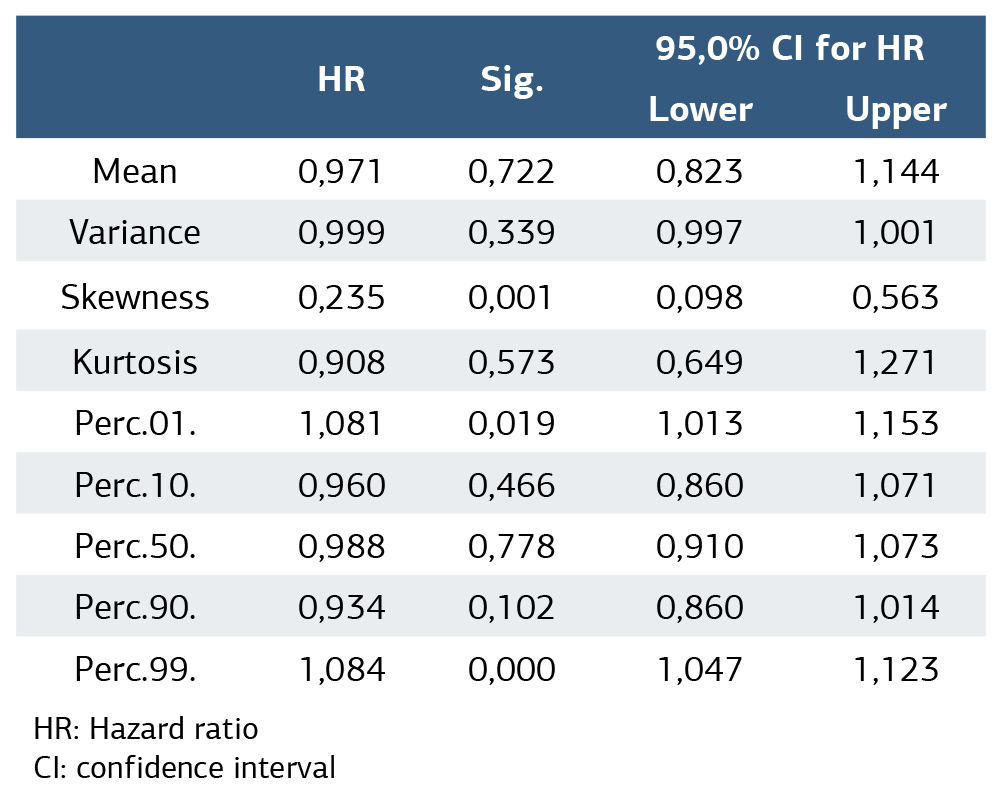Select the '95,0% CI for HR' header

pyautogui.click(x=790, y=48)
